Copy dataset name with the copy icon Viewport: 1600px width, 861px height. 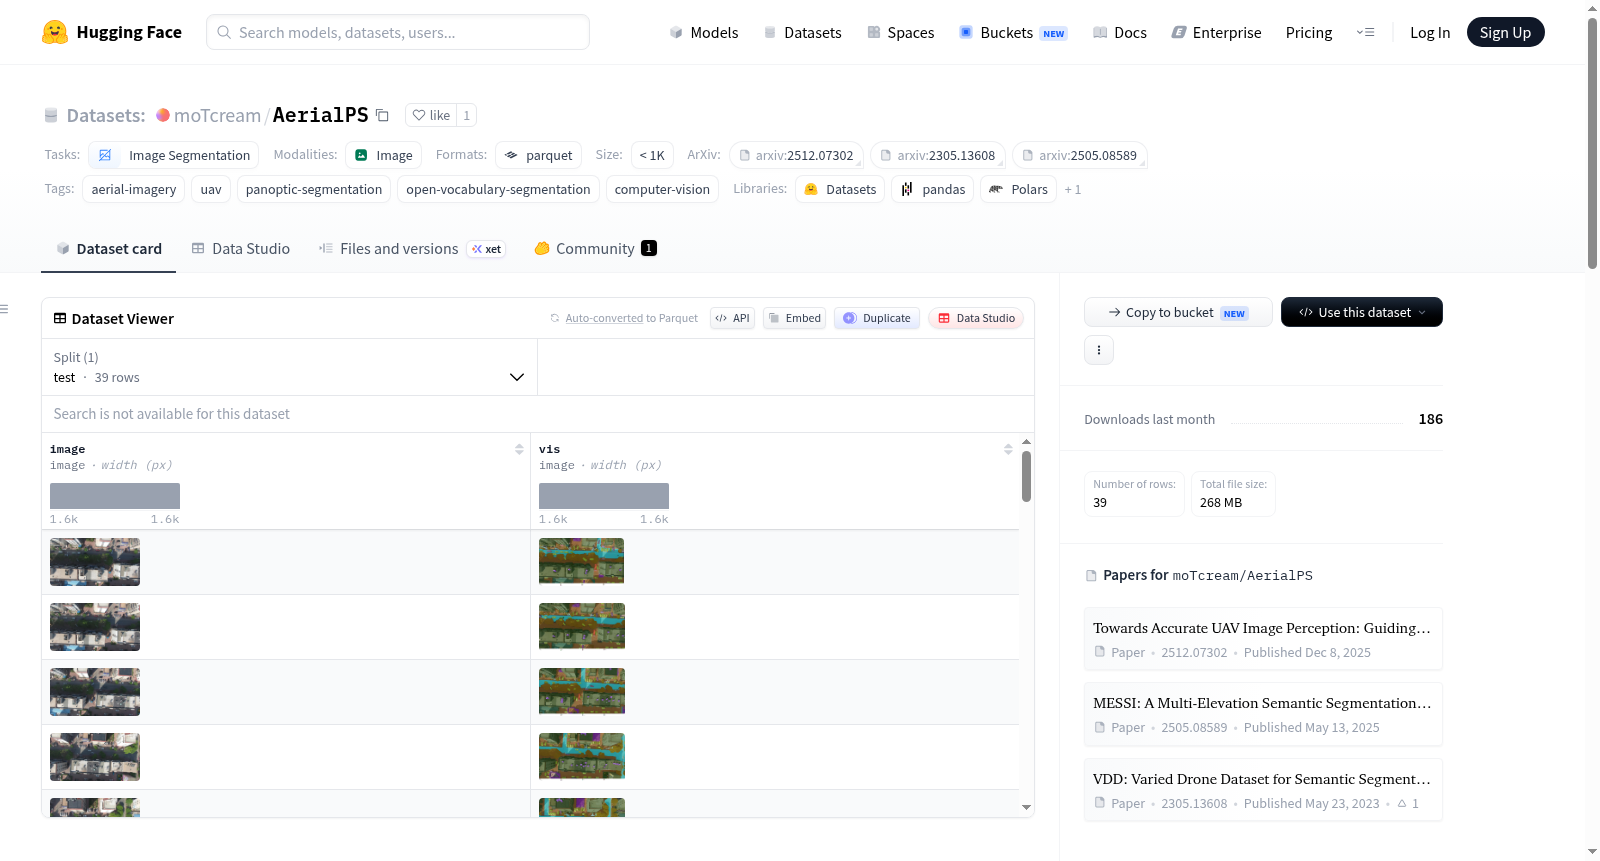pos(382,115)
